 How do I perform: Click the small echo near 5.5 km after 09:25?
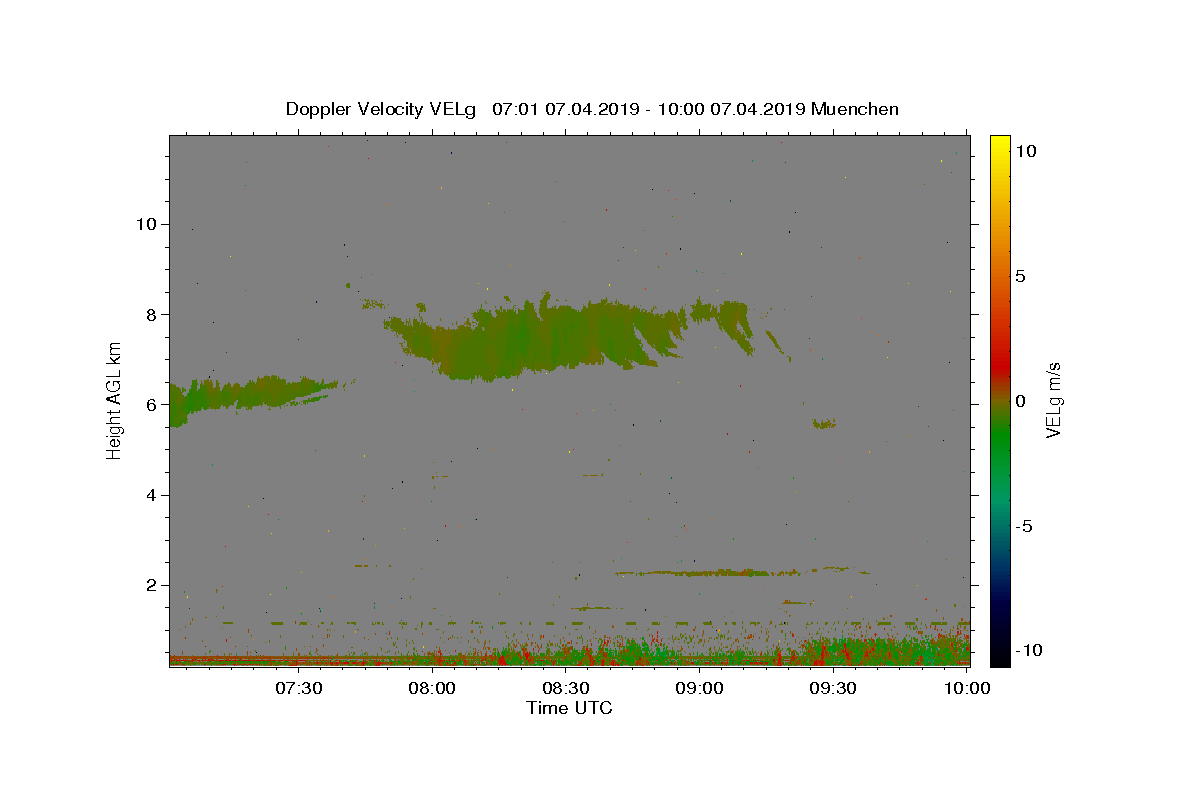pos(824,424)
